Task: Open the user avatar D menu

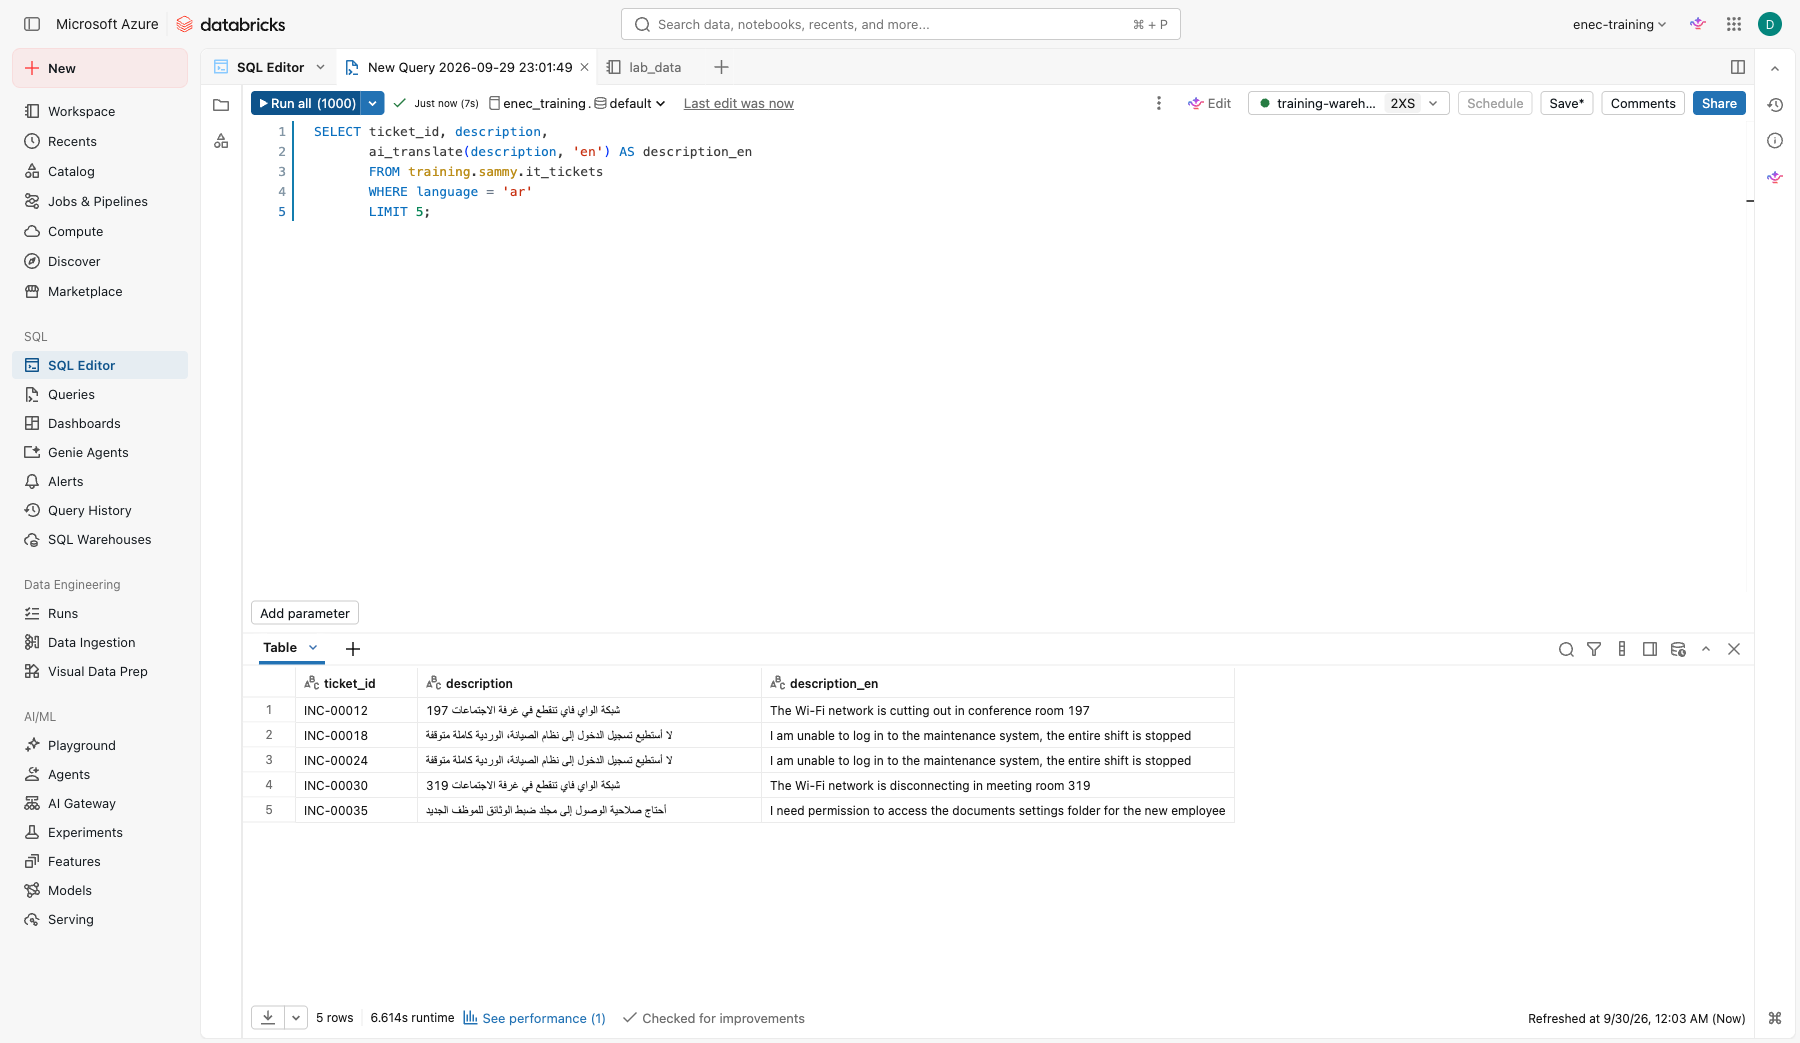Action: (x=1770, y=24)
